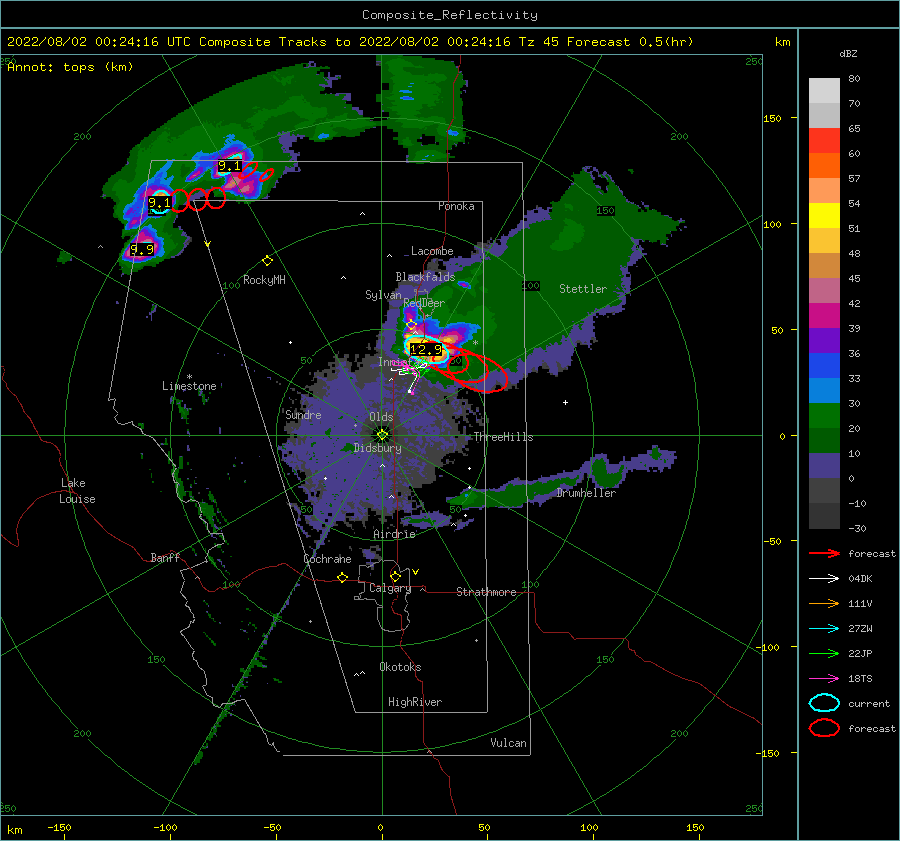Click the yellow diamond marker near RockyMH
The width and height of the screenshot is (900, 841).
[267, 261]
